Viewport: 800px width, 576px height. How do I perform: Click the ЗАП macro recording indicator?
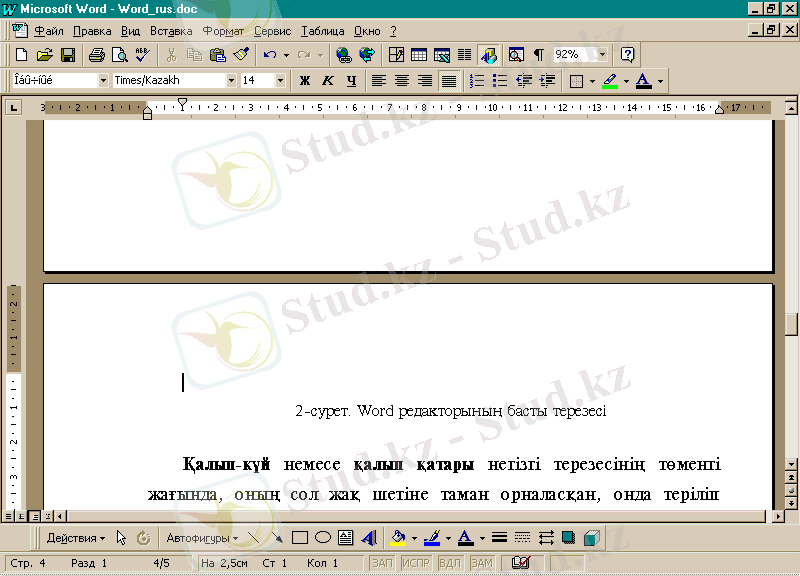coord(382,563)
